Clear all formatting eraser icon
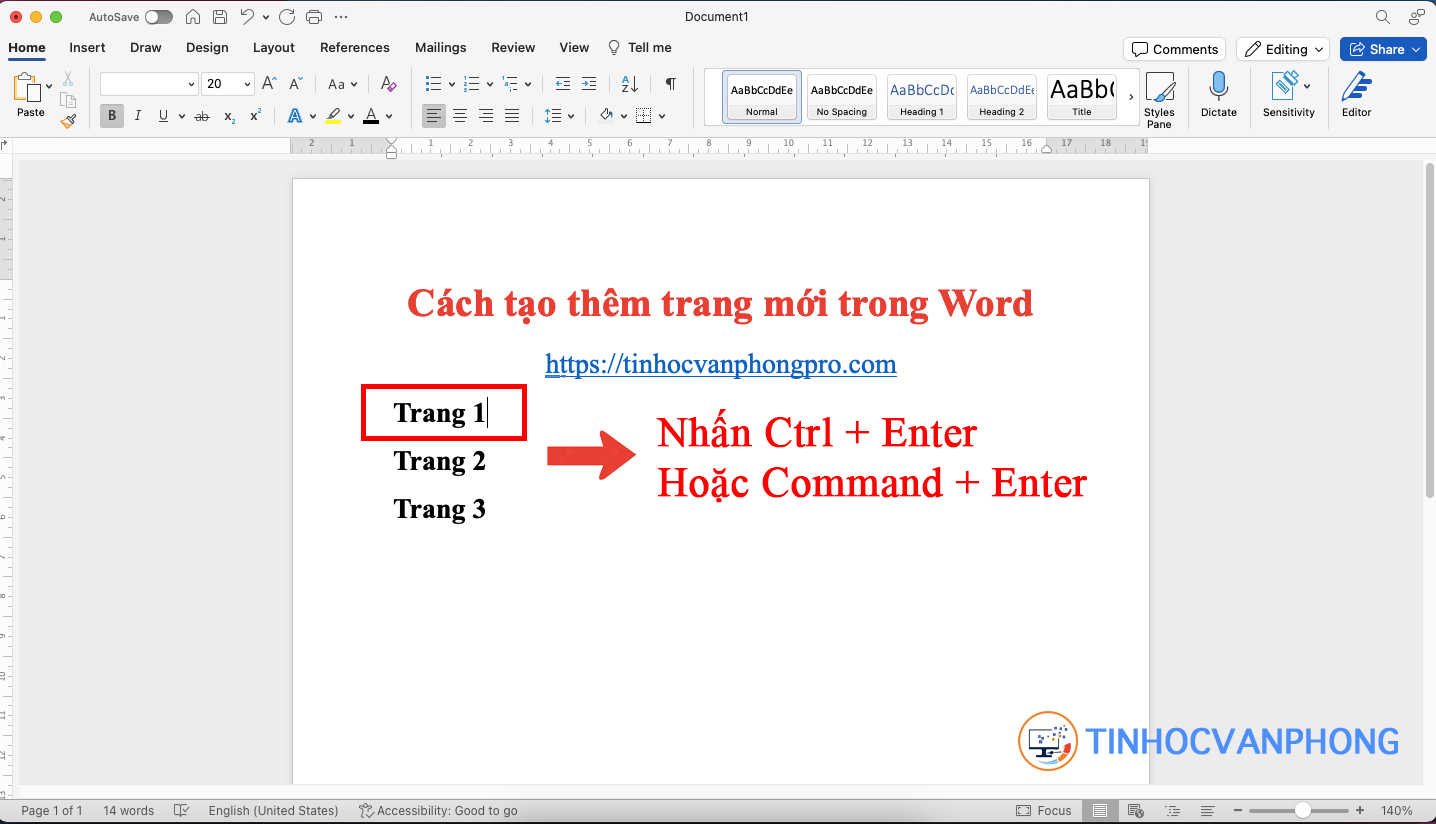The width and height of the screenshot is (1436, 824). [x=389, y=84]
